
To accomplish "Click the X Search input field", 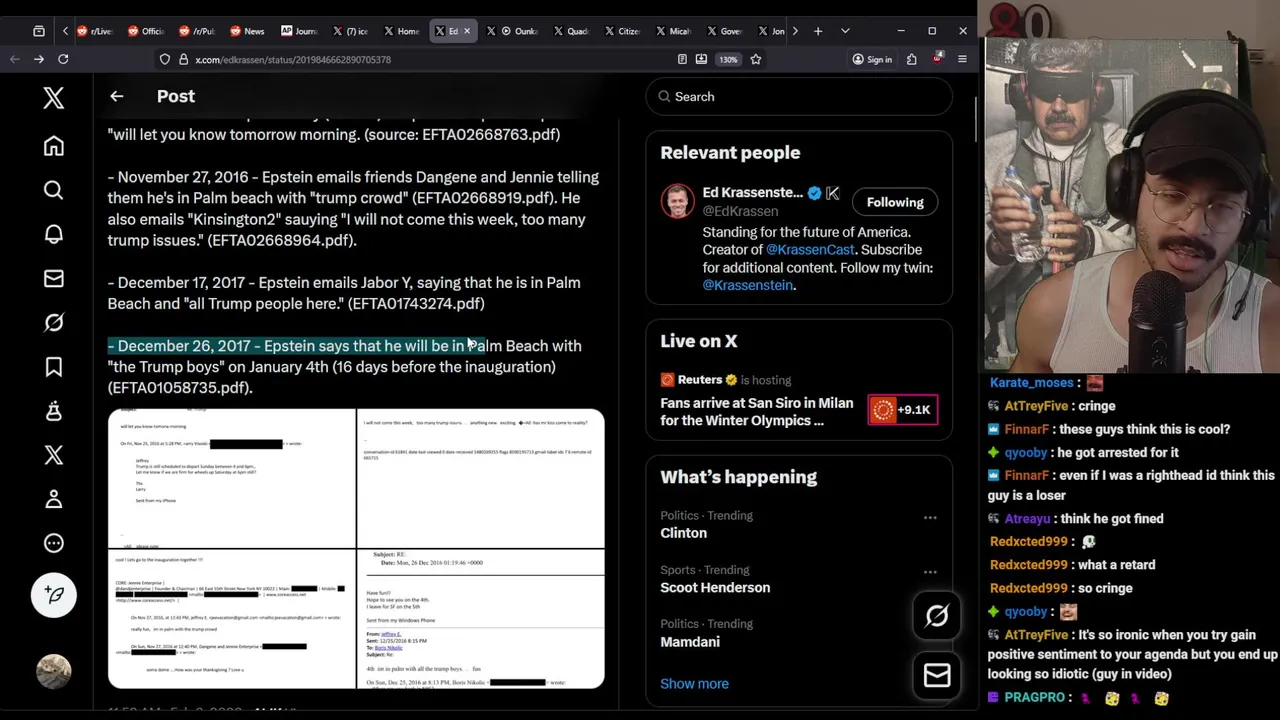I will (799, 97).
